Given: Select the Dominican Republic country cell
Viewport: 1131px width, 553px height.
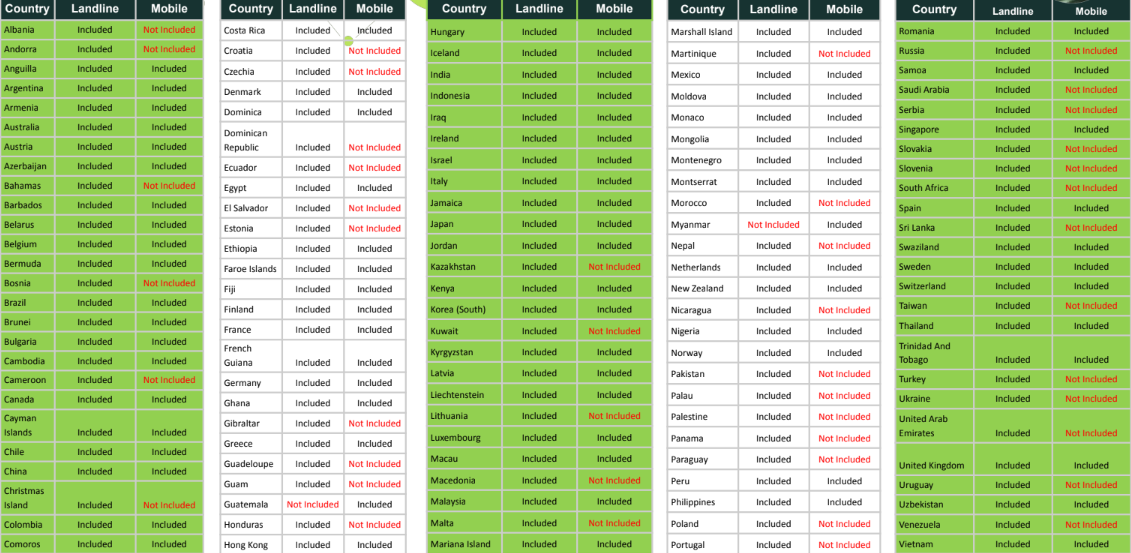Looking at the screenshot, I should [x=246, y=140].
